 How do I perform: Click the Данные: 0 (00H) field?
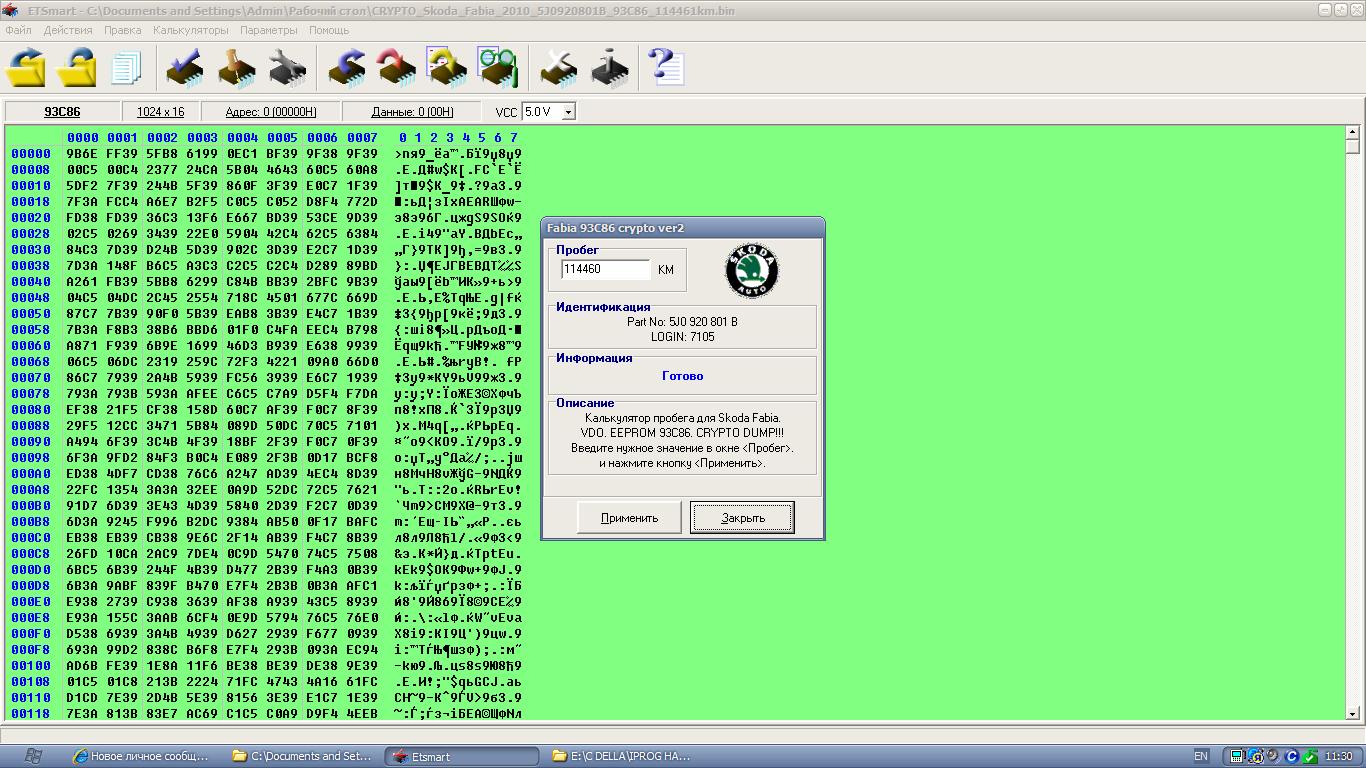click(413, 112)
